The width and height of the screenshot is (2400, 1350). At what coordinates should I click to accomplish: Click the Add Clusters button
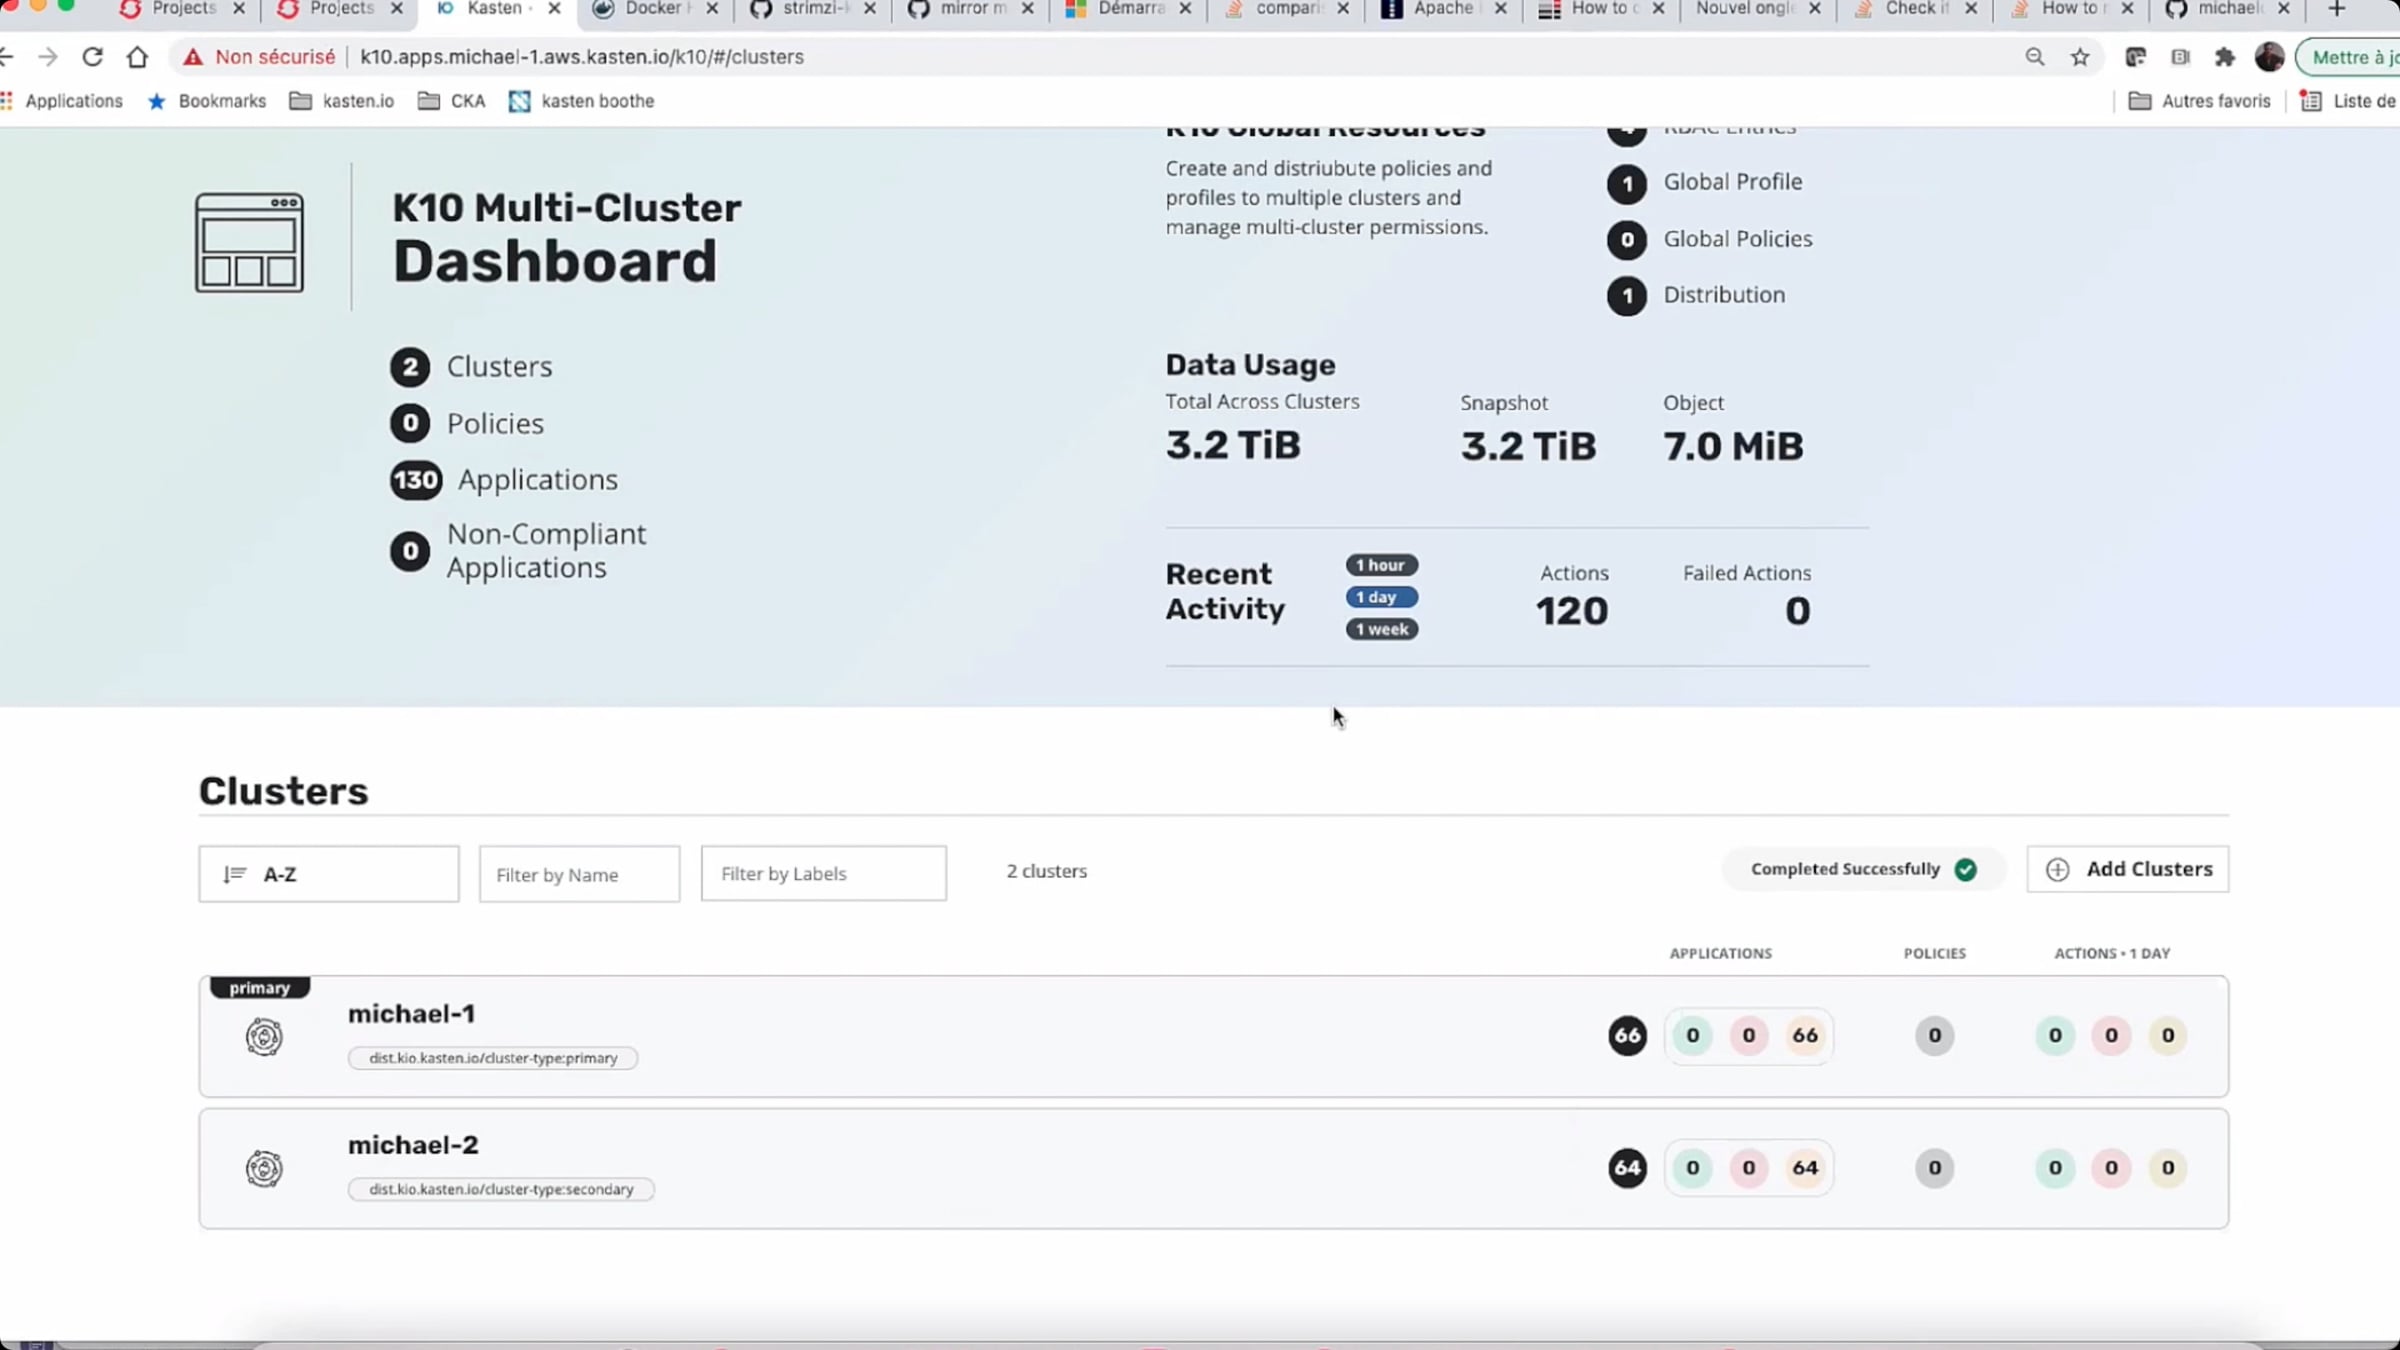coord(2128,870)
